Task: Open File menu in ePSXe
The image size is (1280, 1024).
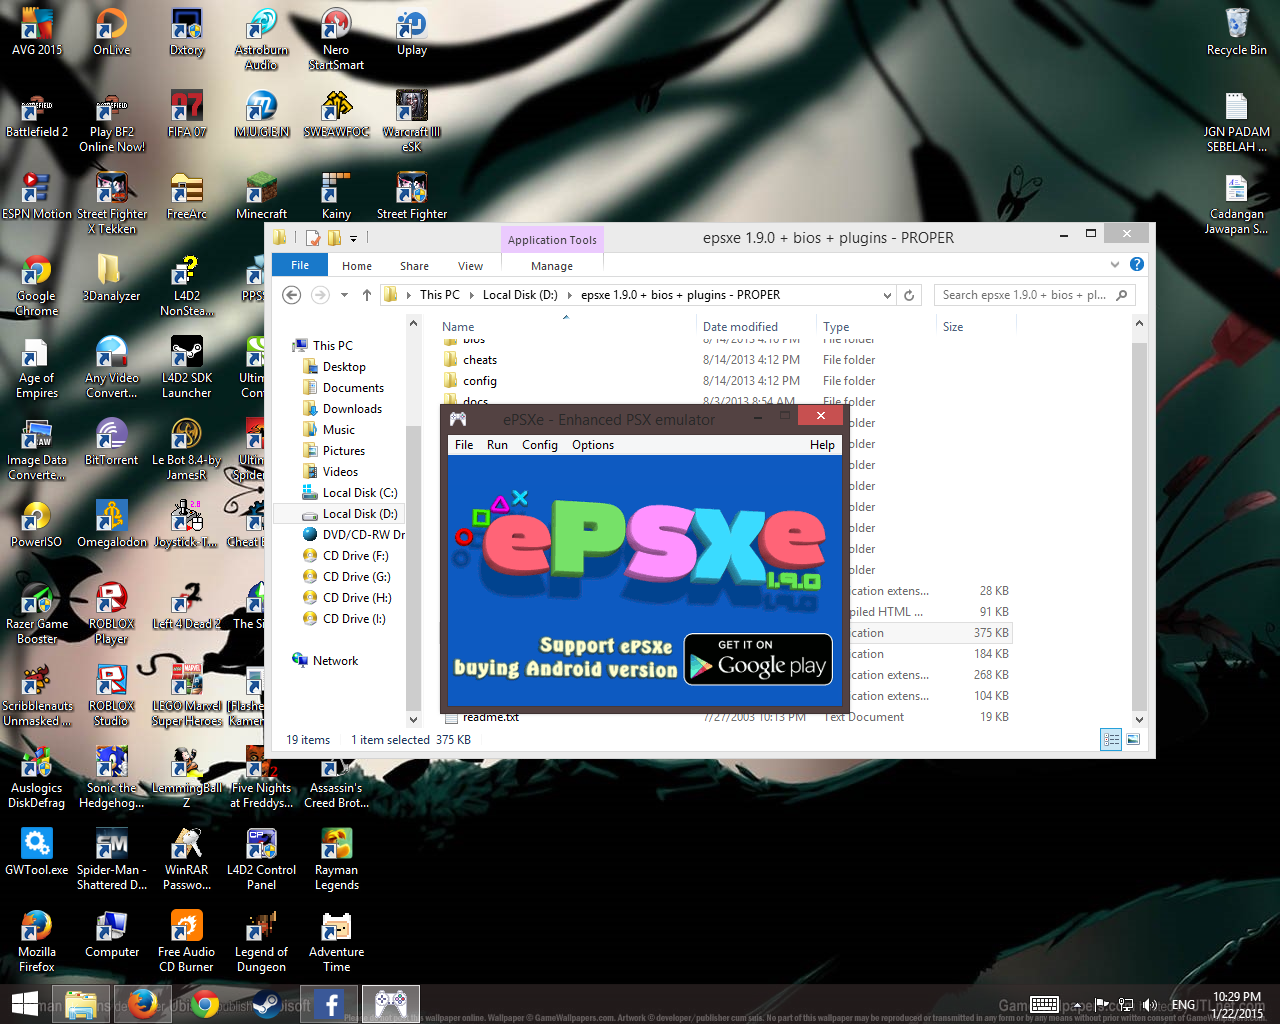Action: point(464,445)
